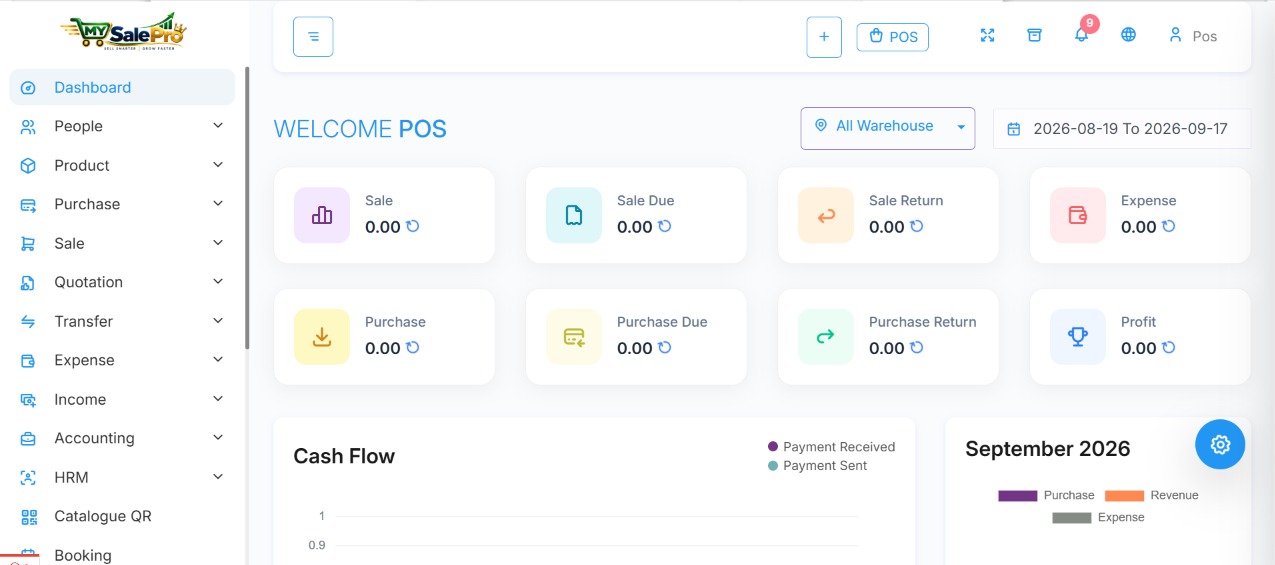Click the Expense wallet card icon

1078,215
